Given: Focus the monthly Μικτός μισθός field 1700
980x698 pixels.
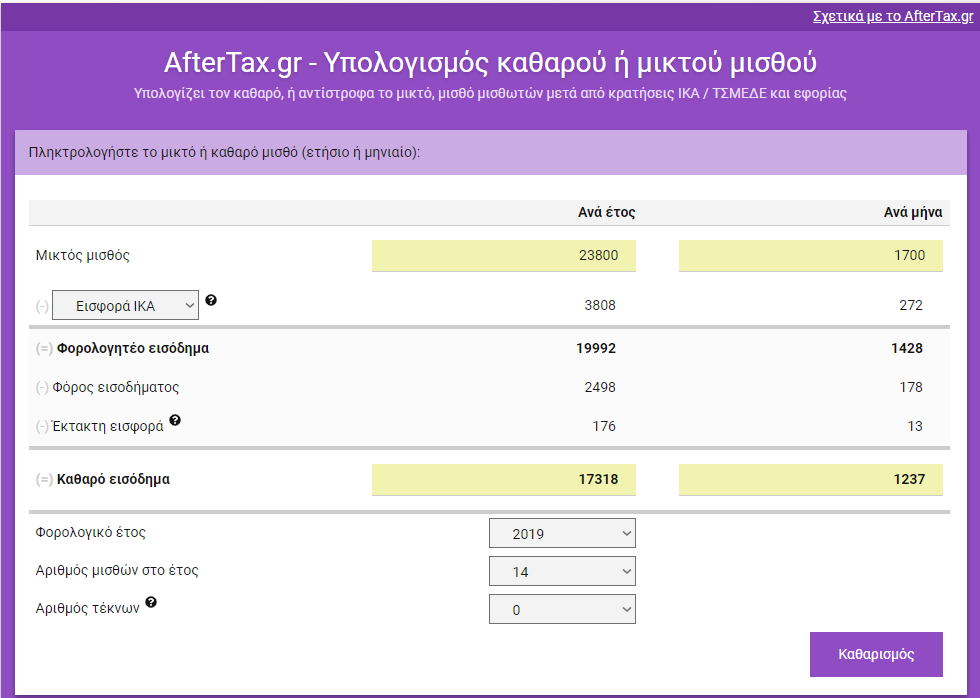Looking at the screenshot, I should (811, 256).
